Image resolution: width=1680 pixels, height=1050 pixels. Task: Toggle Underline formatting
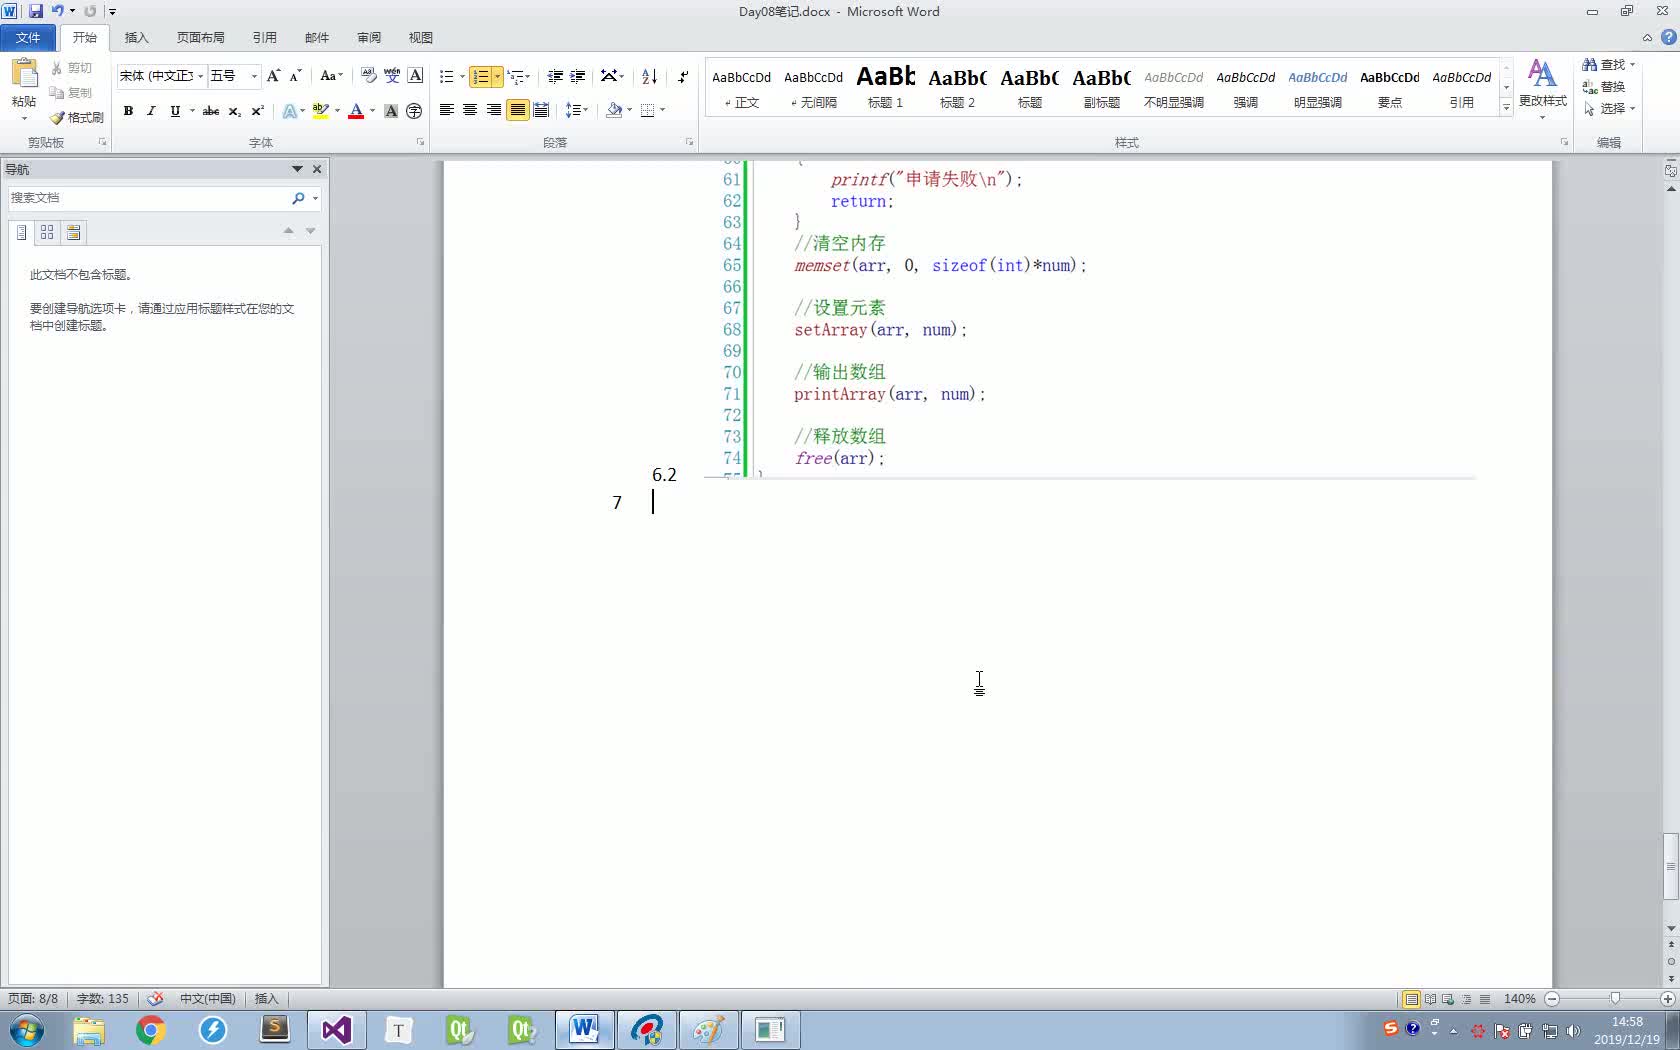[175, 111]
